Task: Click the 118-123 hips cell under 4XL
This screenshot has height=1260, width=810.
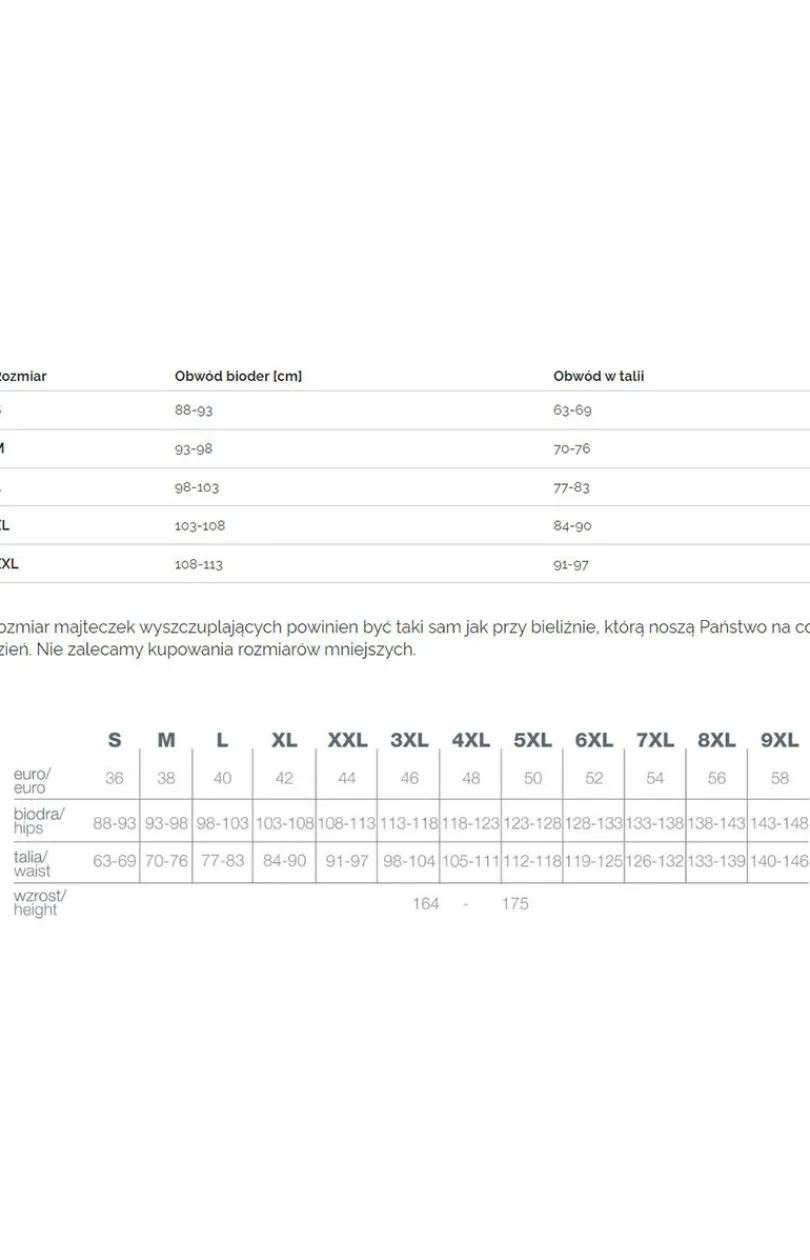Action: coord(471,824)
